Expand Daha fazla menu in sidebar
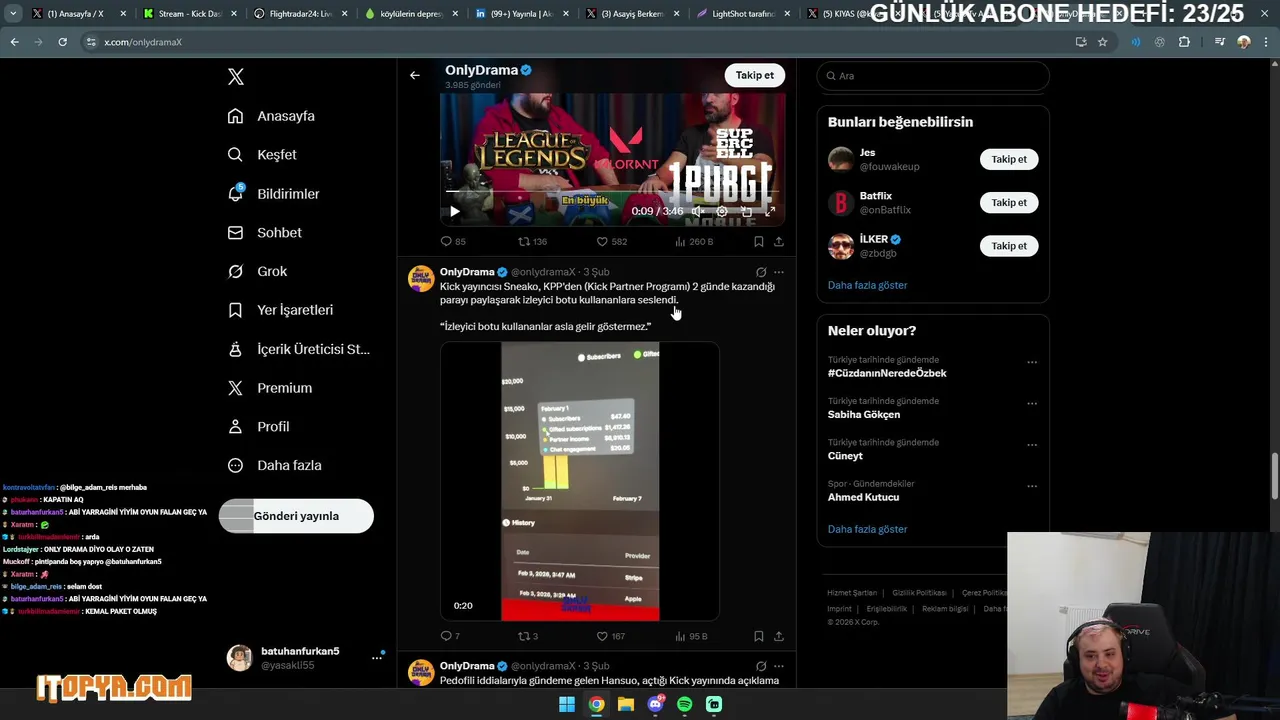This screenshot has width=1280, height=720. pos(275,465)
